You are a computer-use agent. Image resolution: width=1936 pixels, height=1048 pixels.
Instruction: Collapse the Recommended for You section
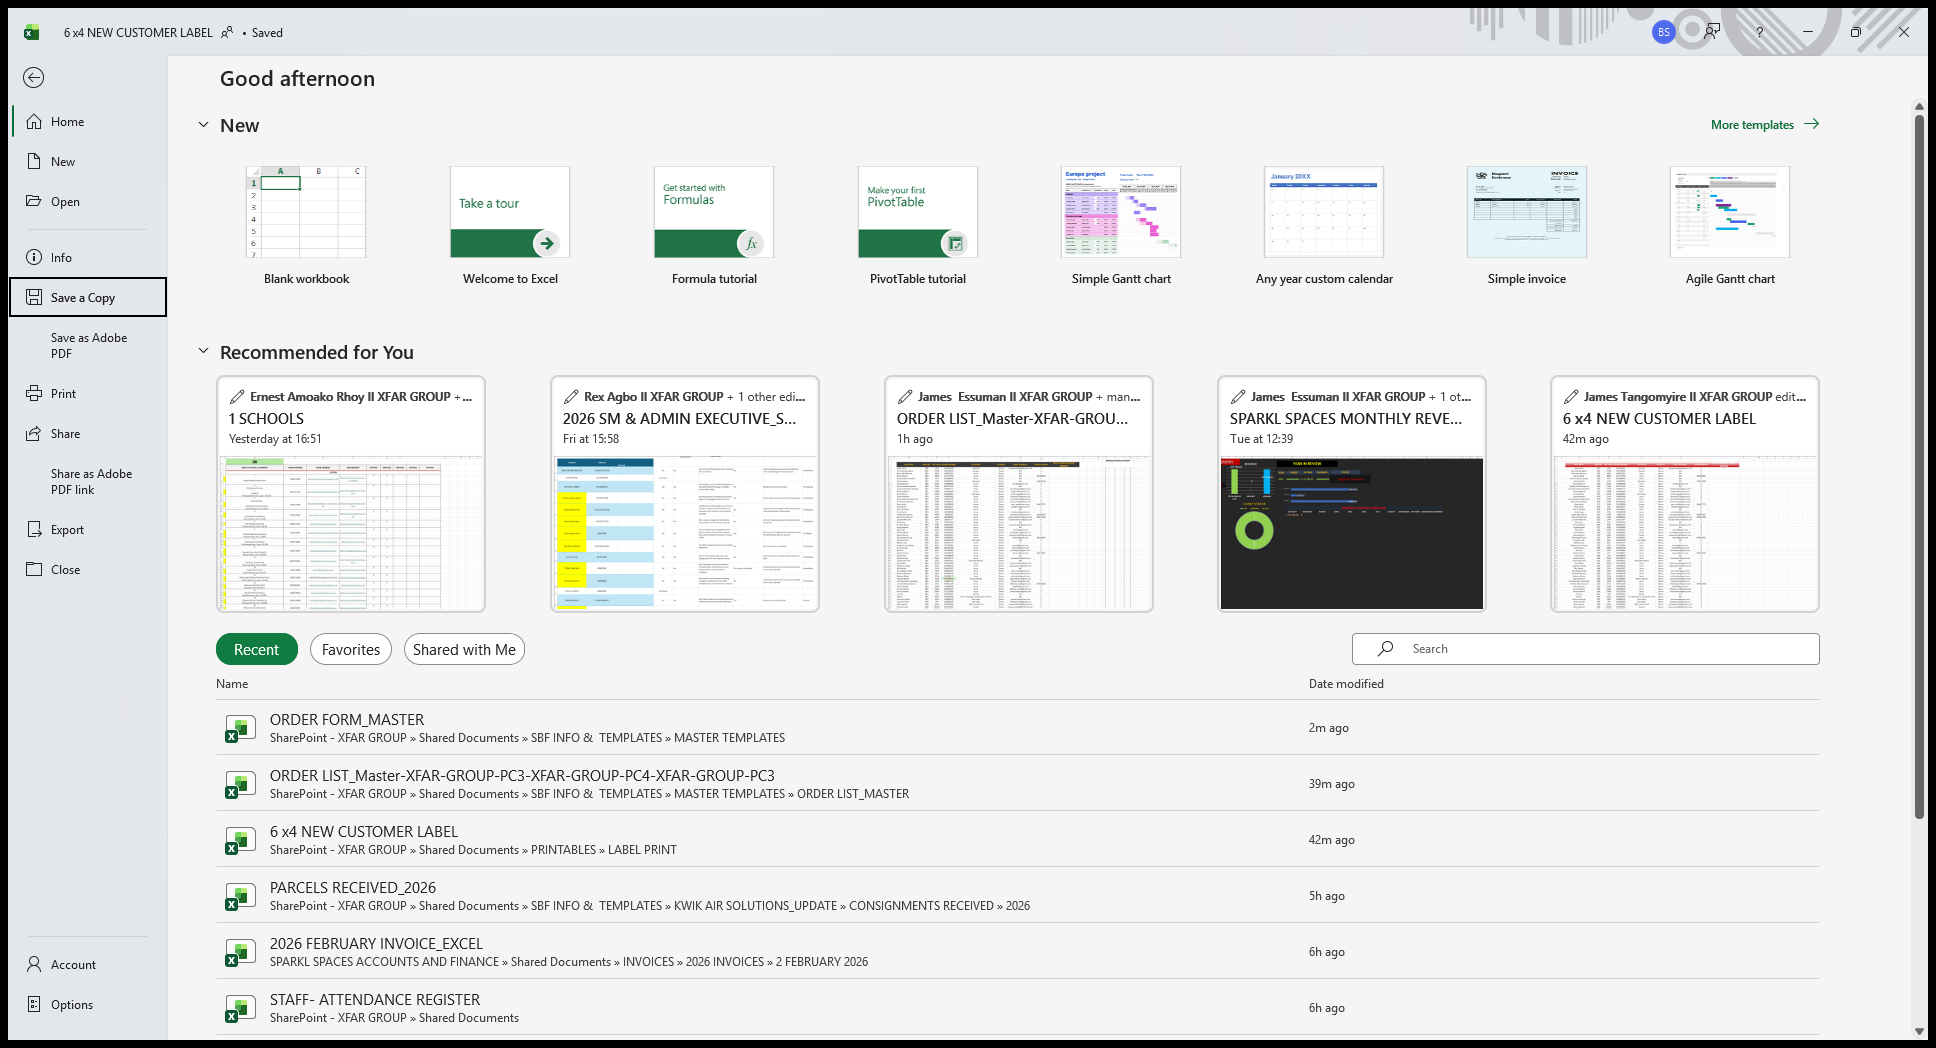click(x=203, y=352)
